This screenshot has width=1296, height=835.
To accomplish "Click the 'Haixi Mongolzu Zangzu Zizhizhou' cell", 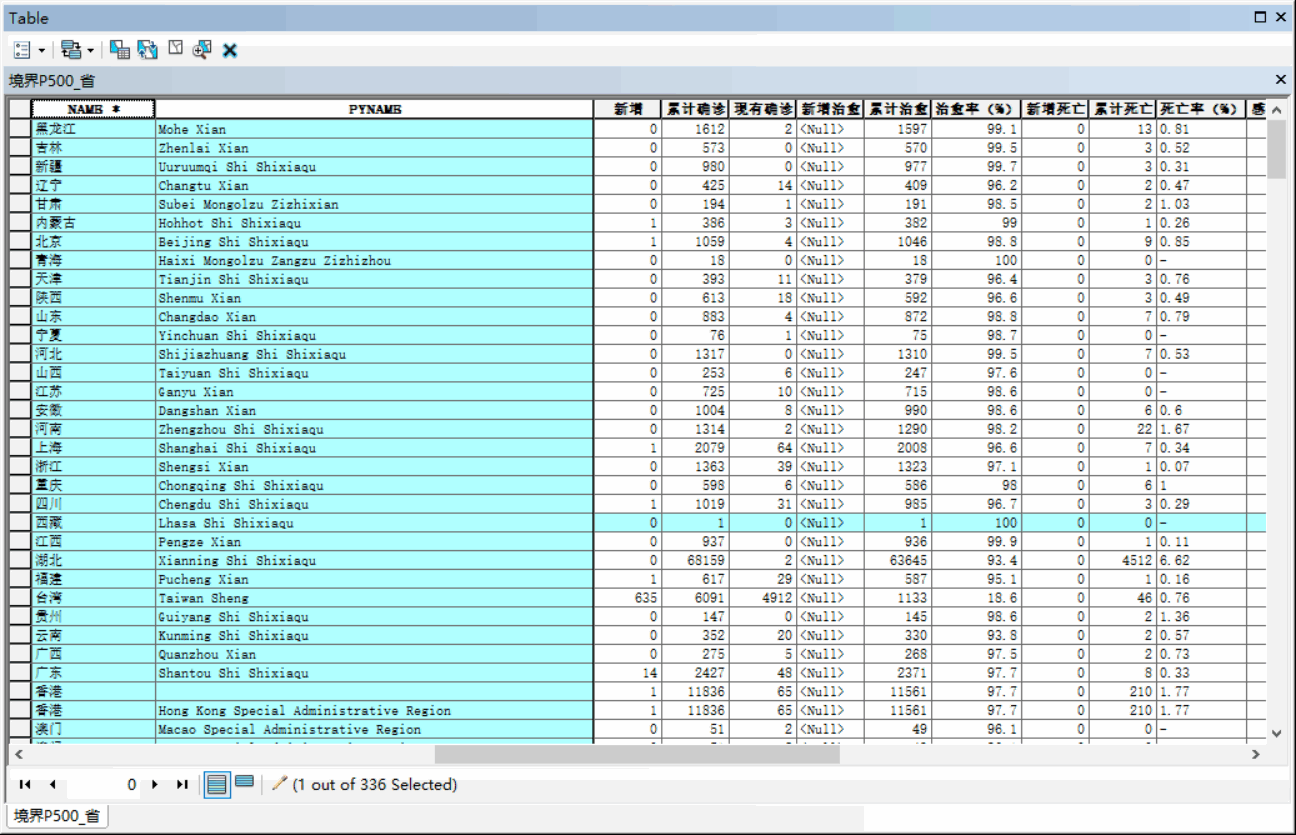I will point(375,261).
